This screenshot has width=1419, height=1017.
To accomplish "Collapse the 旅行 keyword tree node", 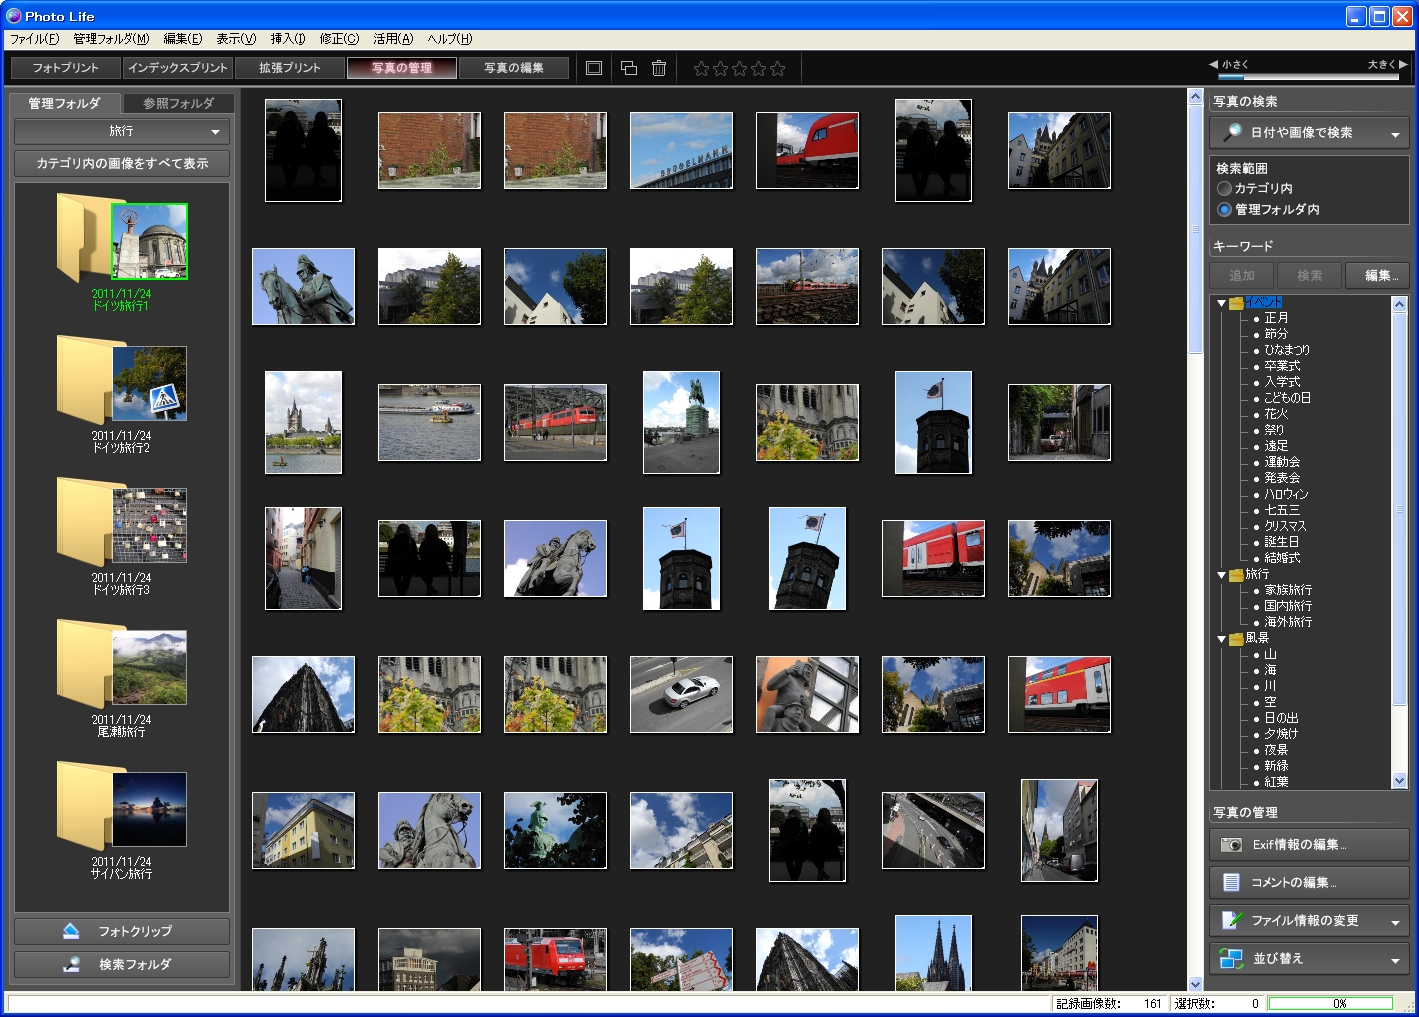I will click(x=1221, y=575).
